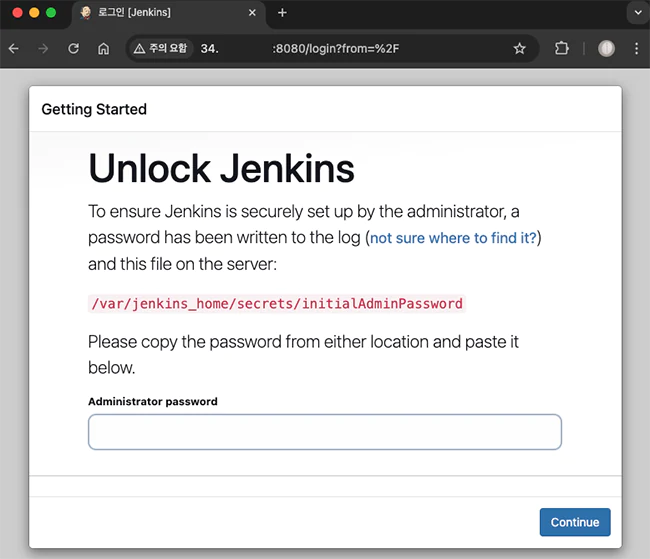
Task: Open 'not sure where to find it?' link
Action: [x=453, y=238]
